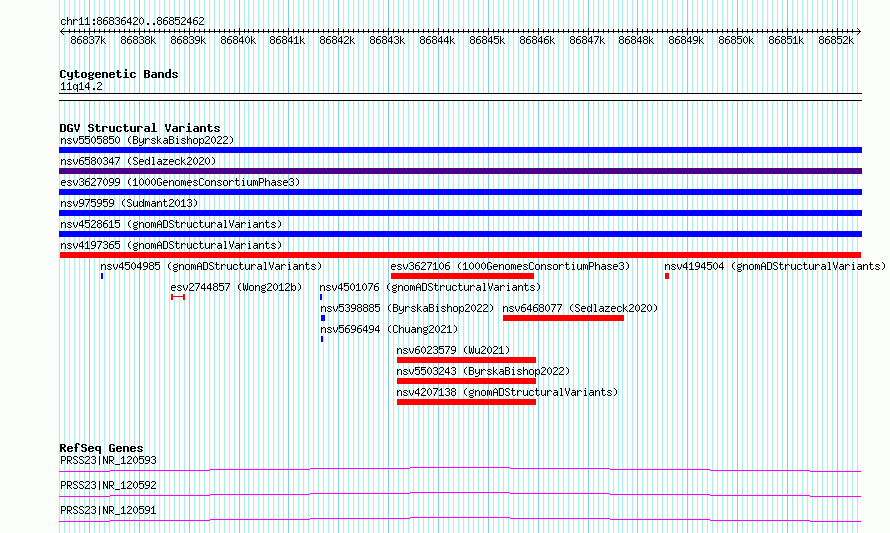Screen dimensions: 890x533
Task: Click the Cytogenetic Bands track title
Action: 119,74
